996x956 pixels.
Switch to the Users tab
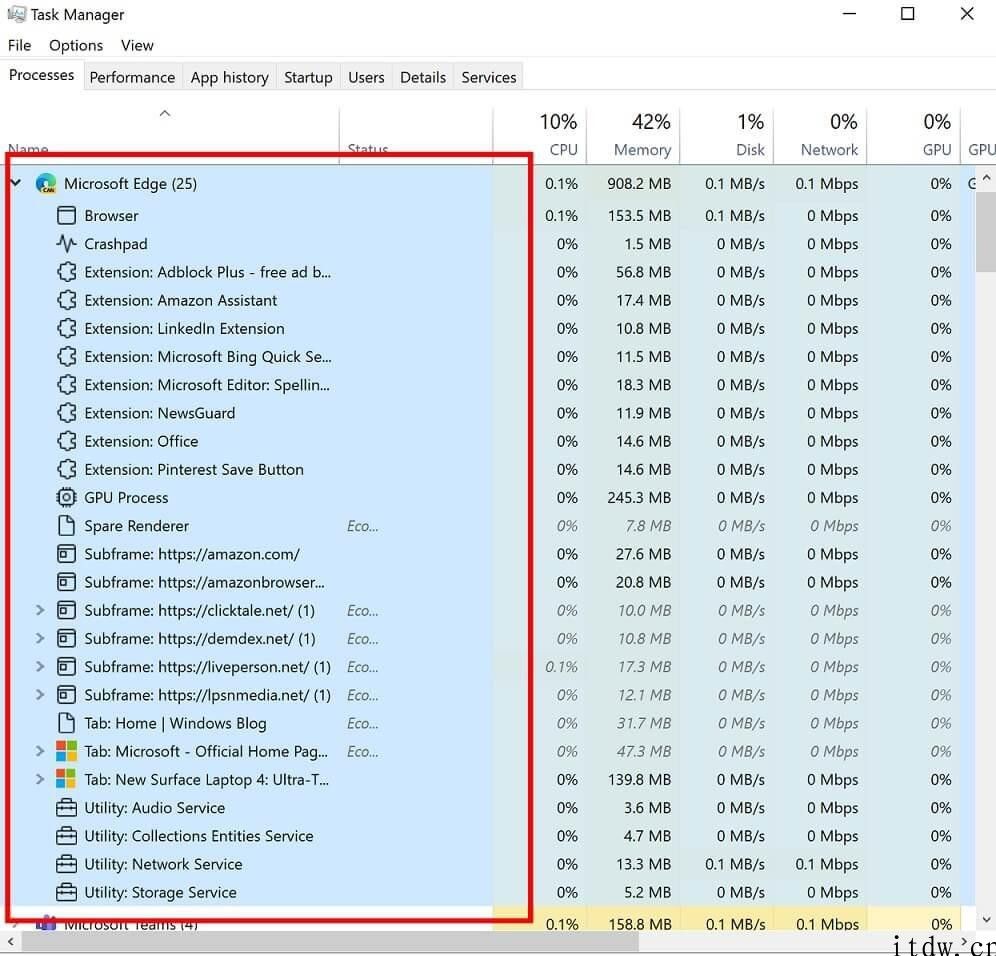click(366, 77)
